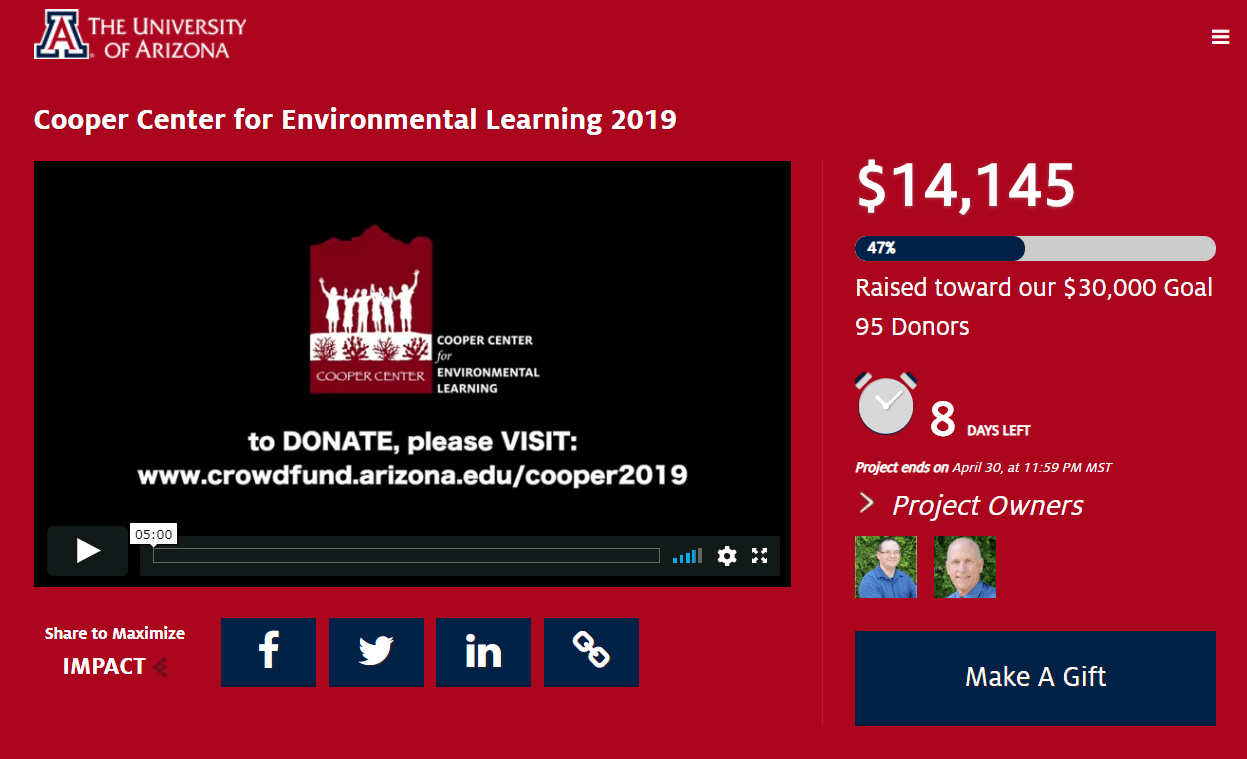The image size is (1247, 759).
Task: Click 'Raised toward our $30,000 Goal' text
Action: [x=1034, y=288]
